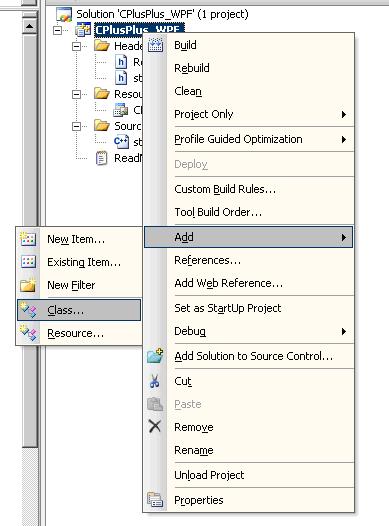Click the CPlusPlus_WPF project icon
The image size is (389, 526).
(83, 30)
